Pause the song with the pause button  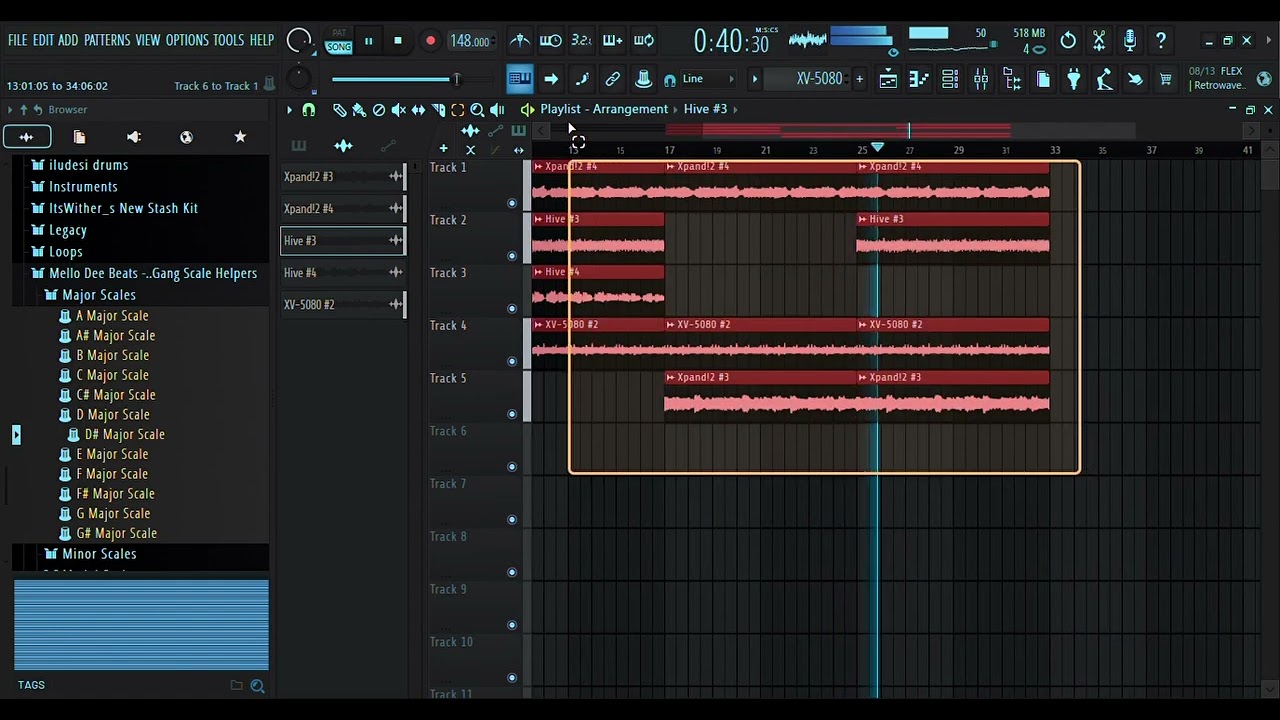pos(368,41)
